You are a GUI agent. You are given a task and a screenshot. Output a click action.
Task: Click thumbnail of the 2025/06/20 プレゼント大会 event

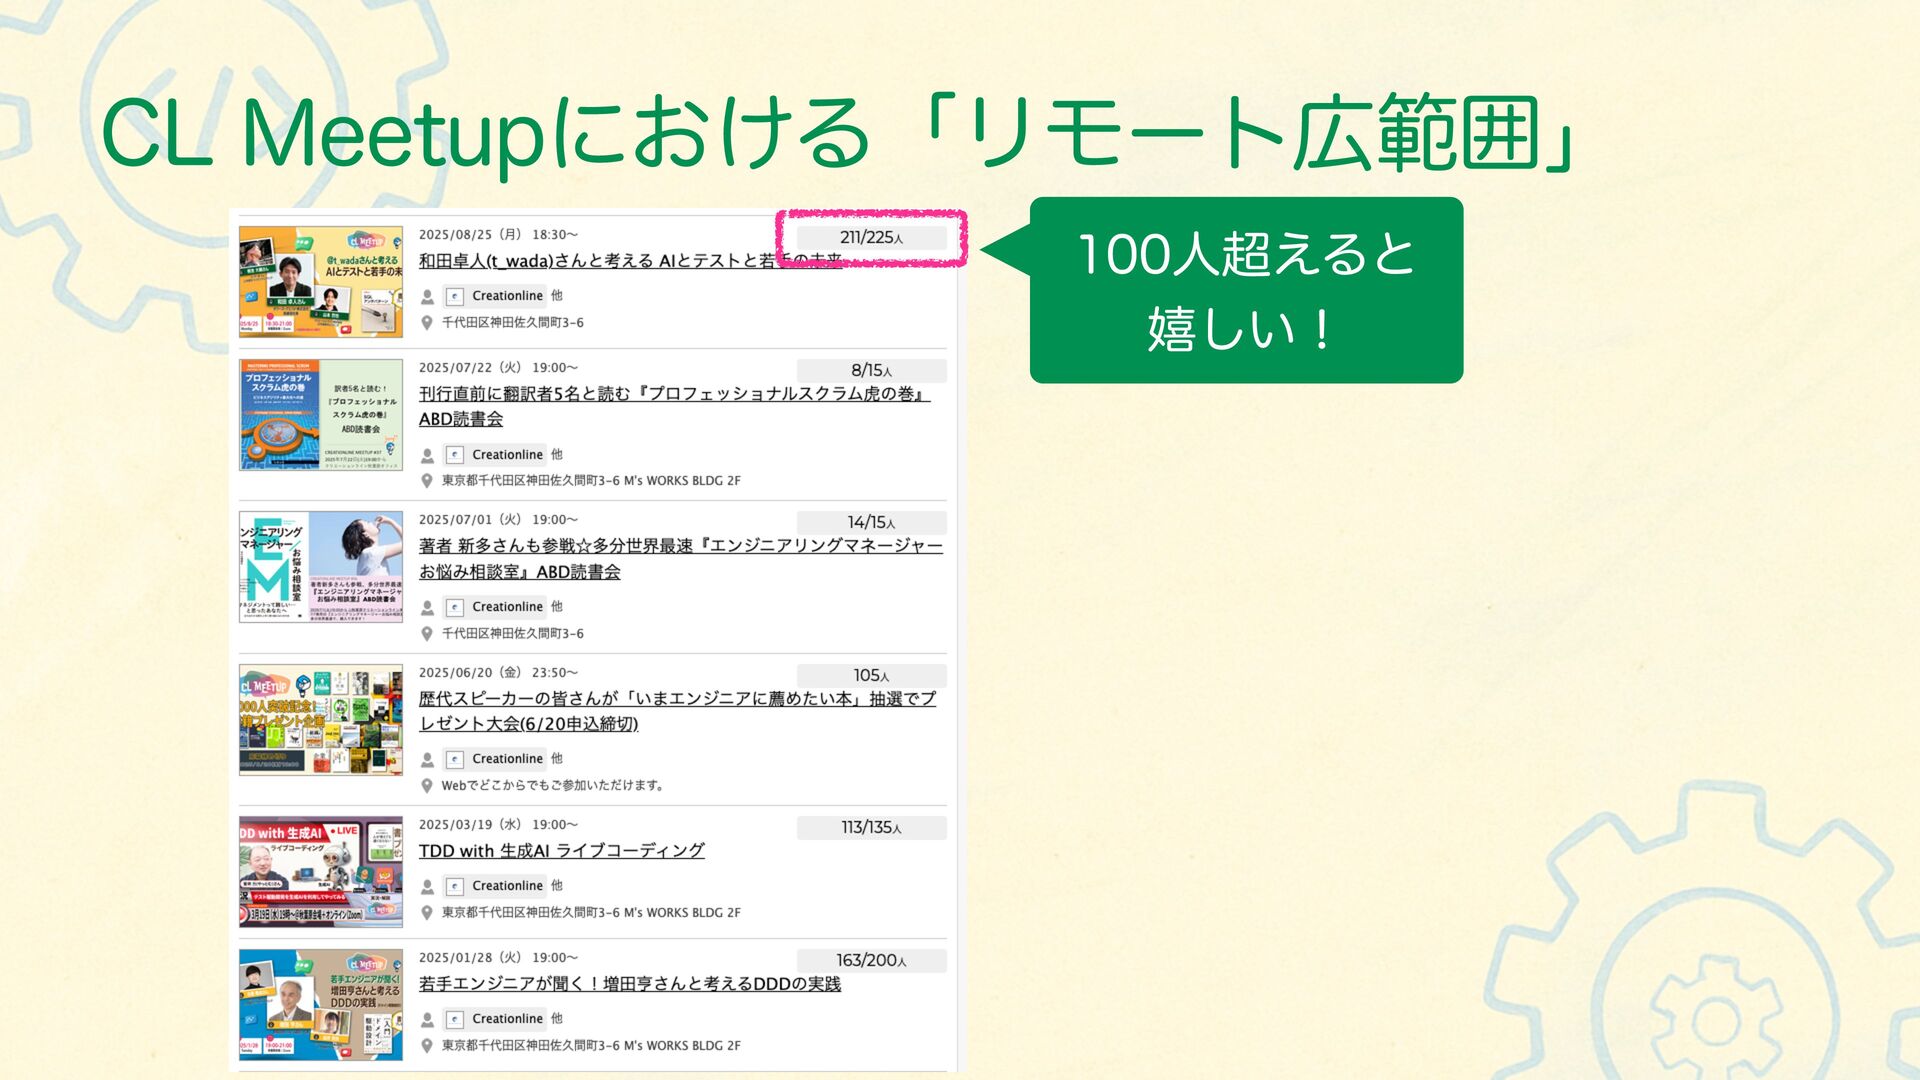coord(321,719)
